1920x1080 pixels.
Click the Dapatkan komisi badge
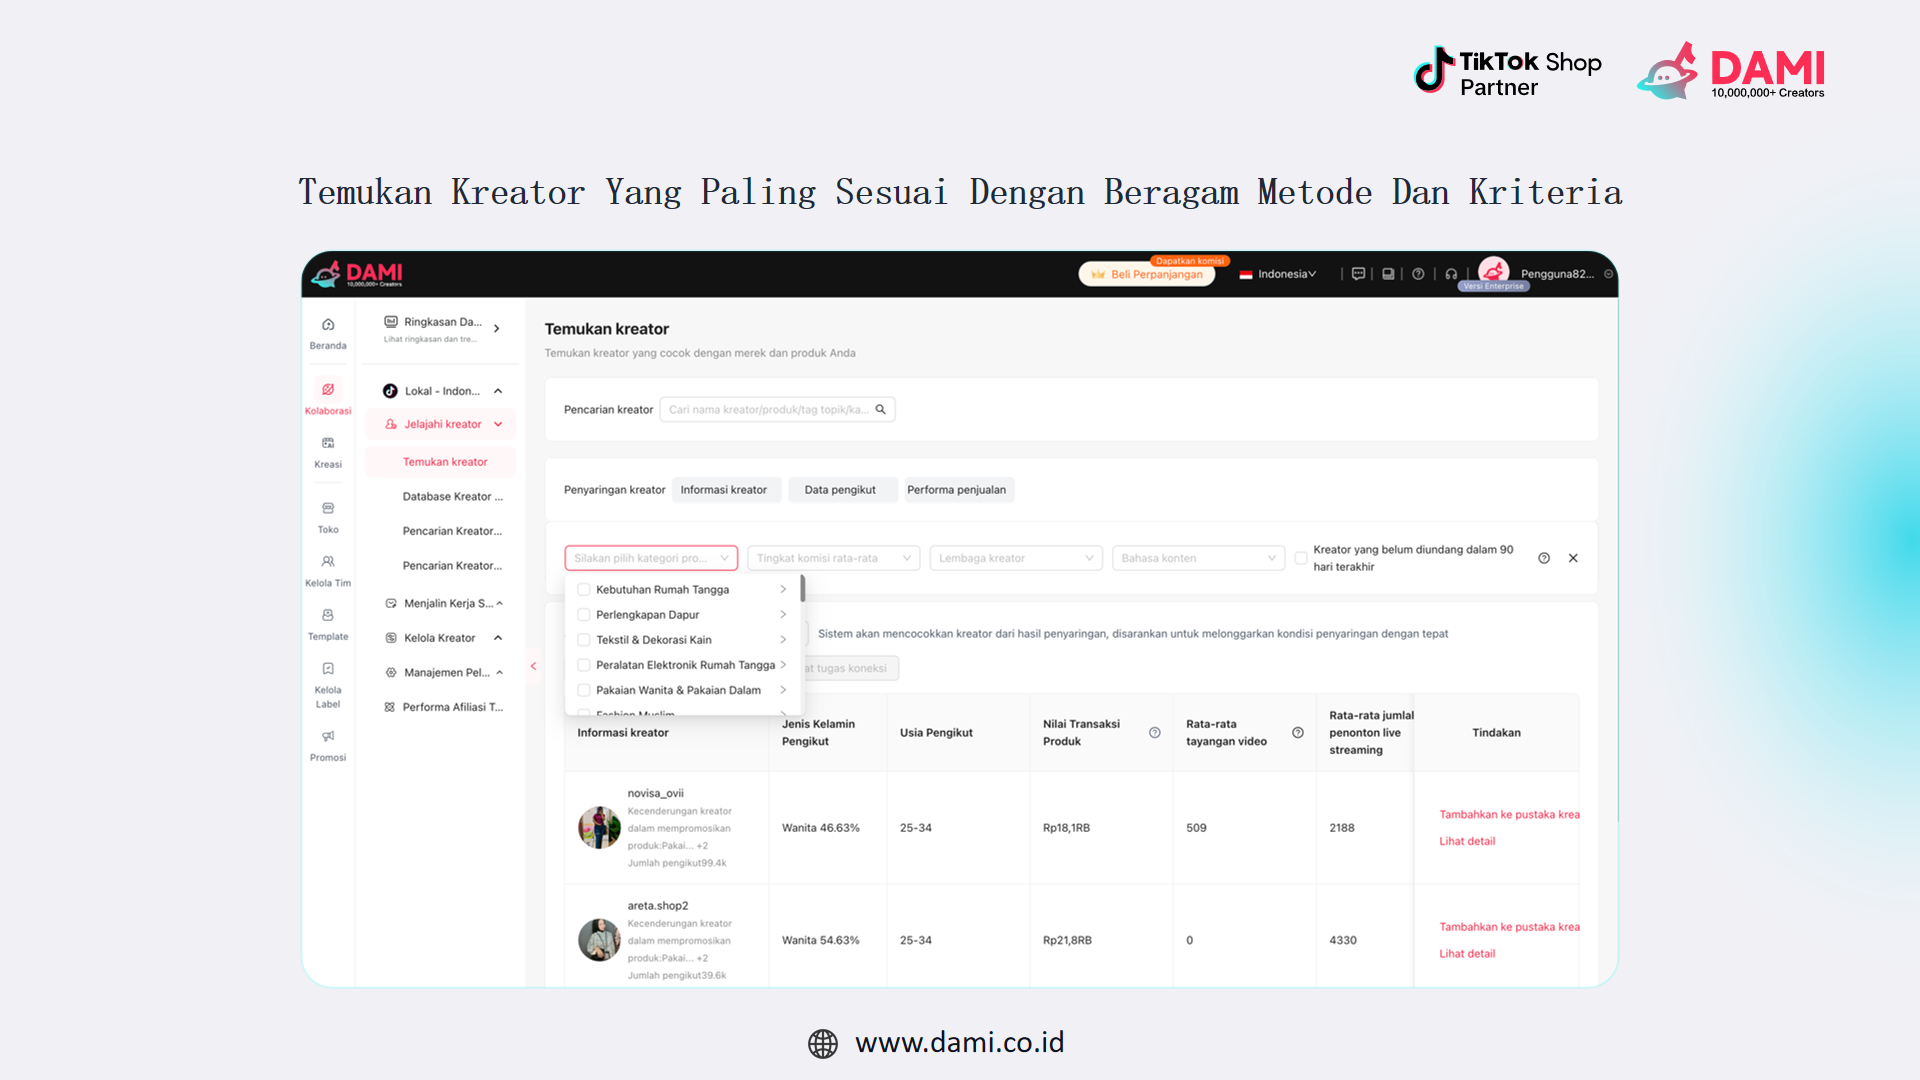tap(1190, 261)
